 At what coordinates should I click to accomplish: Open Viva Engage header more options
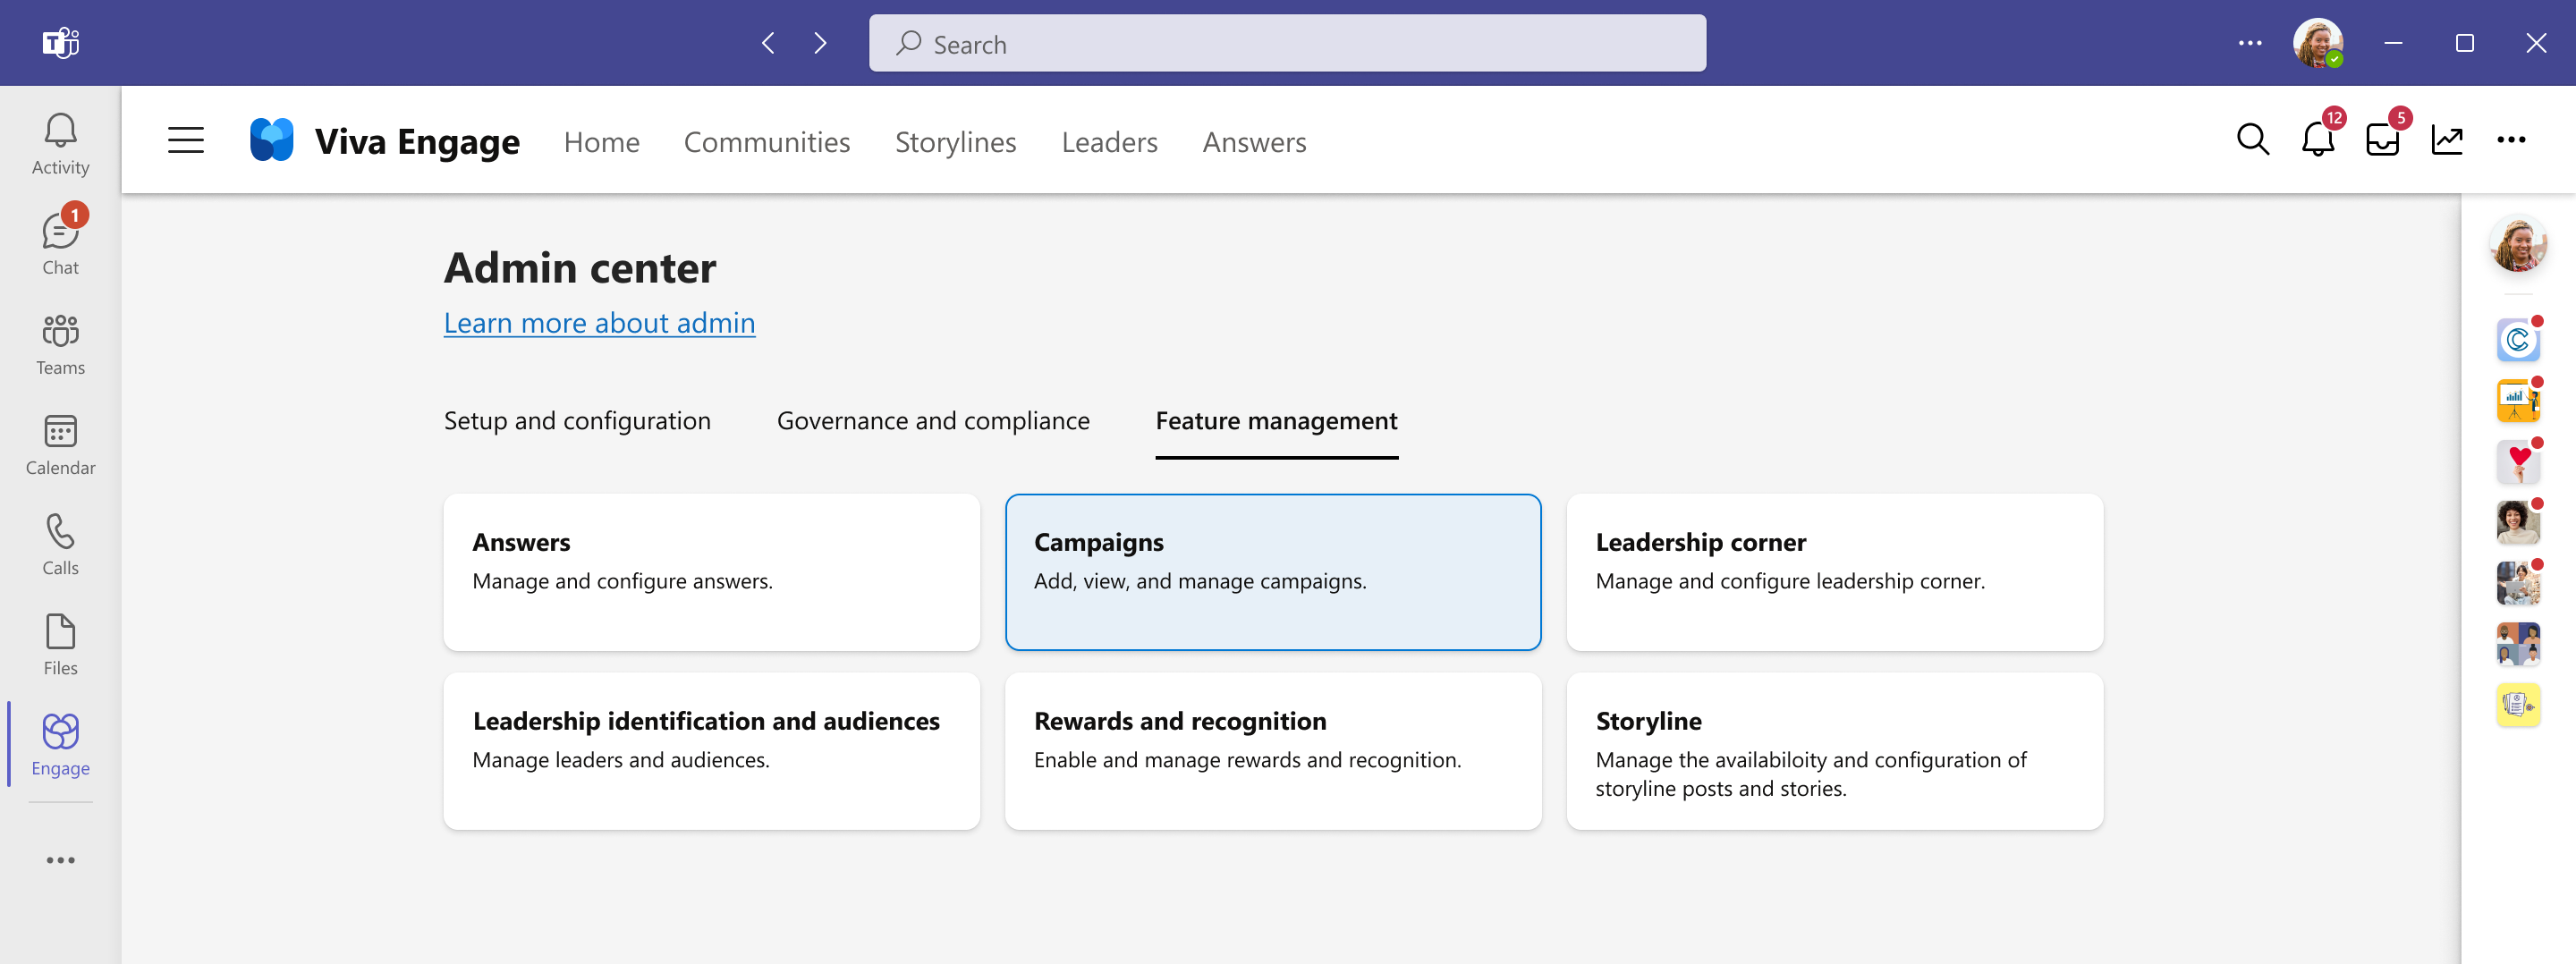(2511, 140)
